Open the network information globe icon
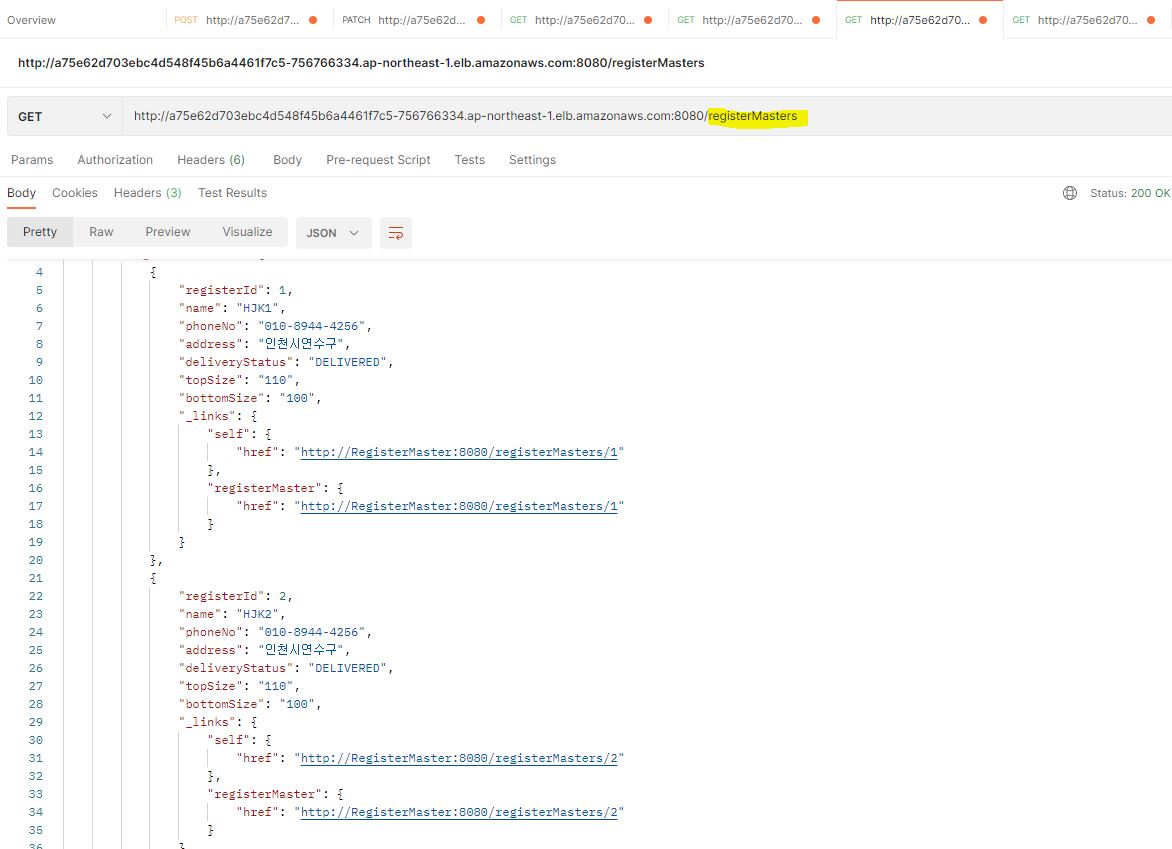Viewport: 1172px width, 849px height. pyautogui.click(x=1069, y=192)
